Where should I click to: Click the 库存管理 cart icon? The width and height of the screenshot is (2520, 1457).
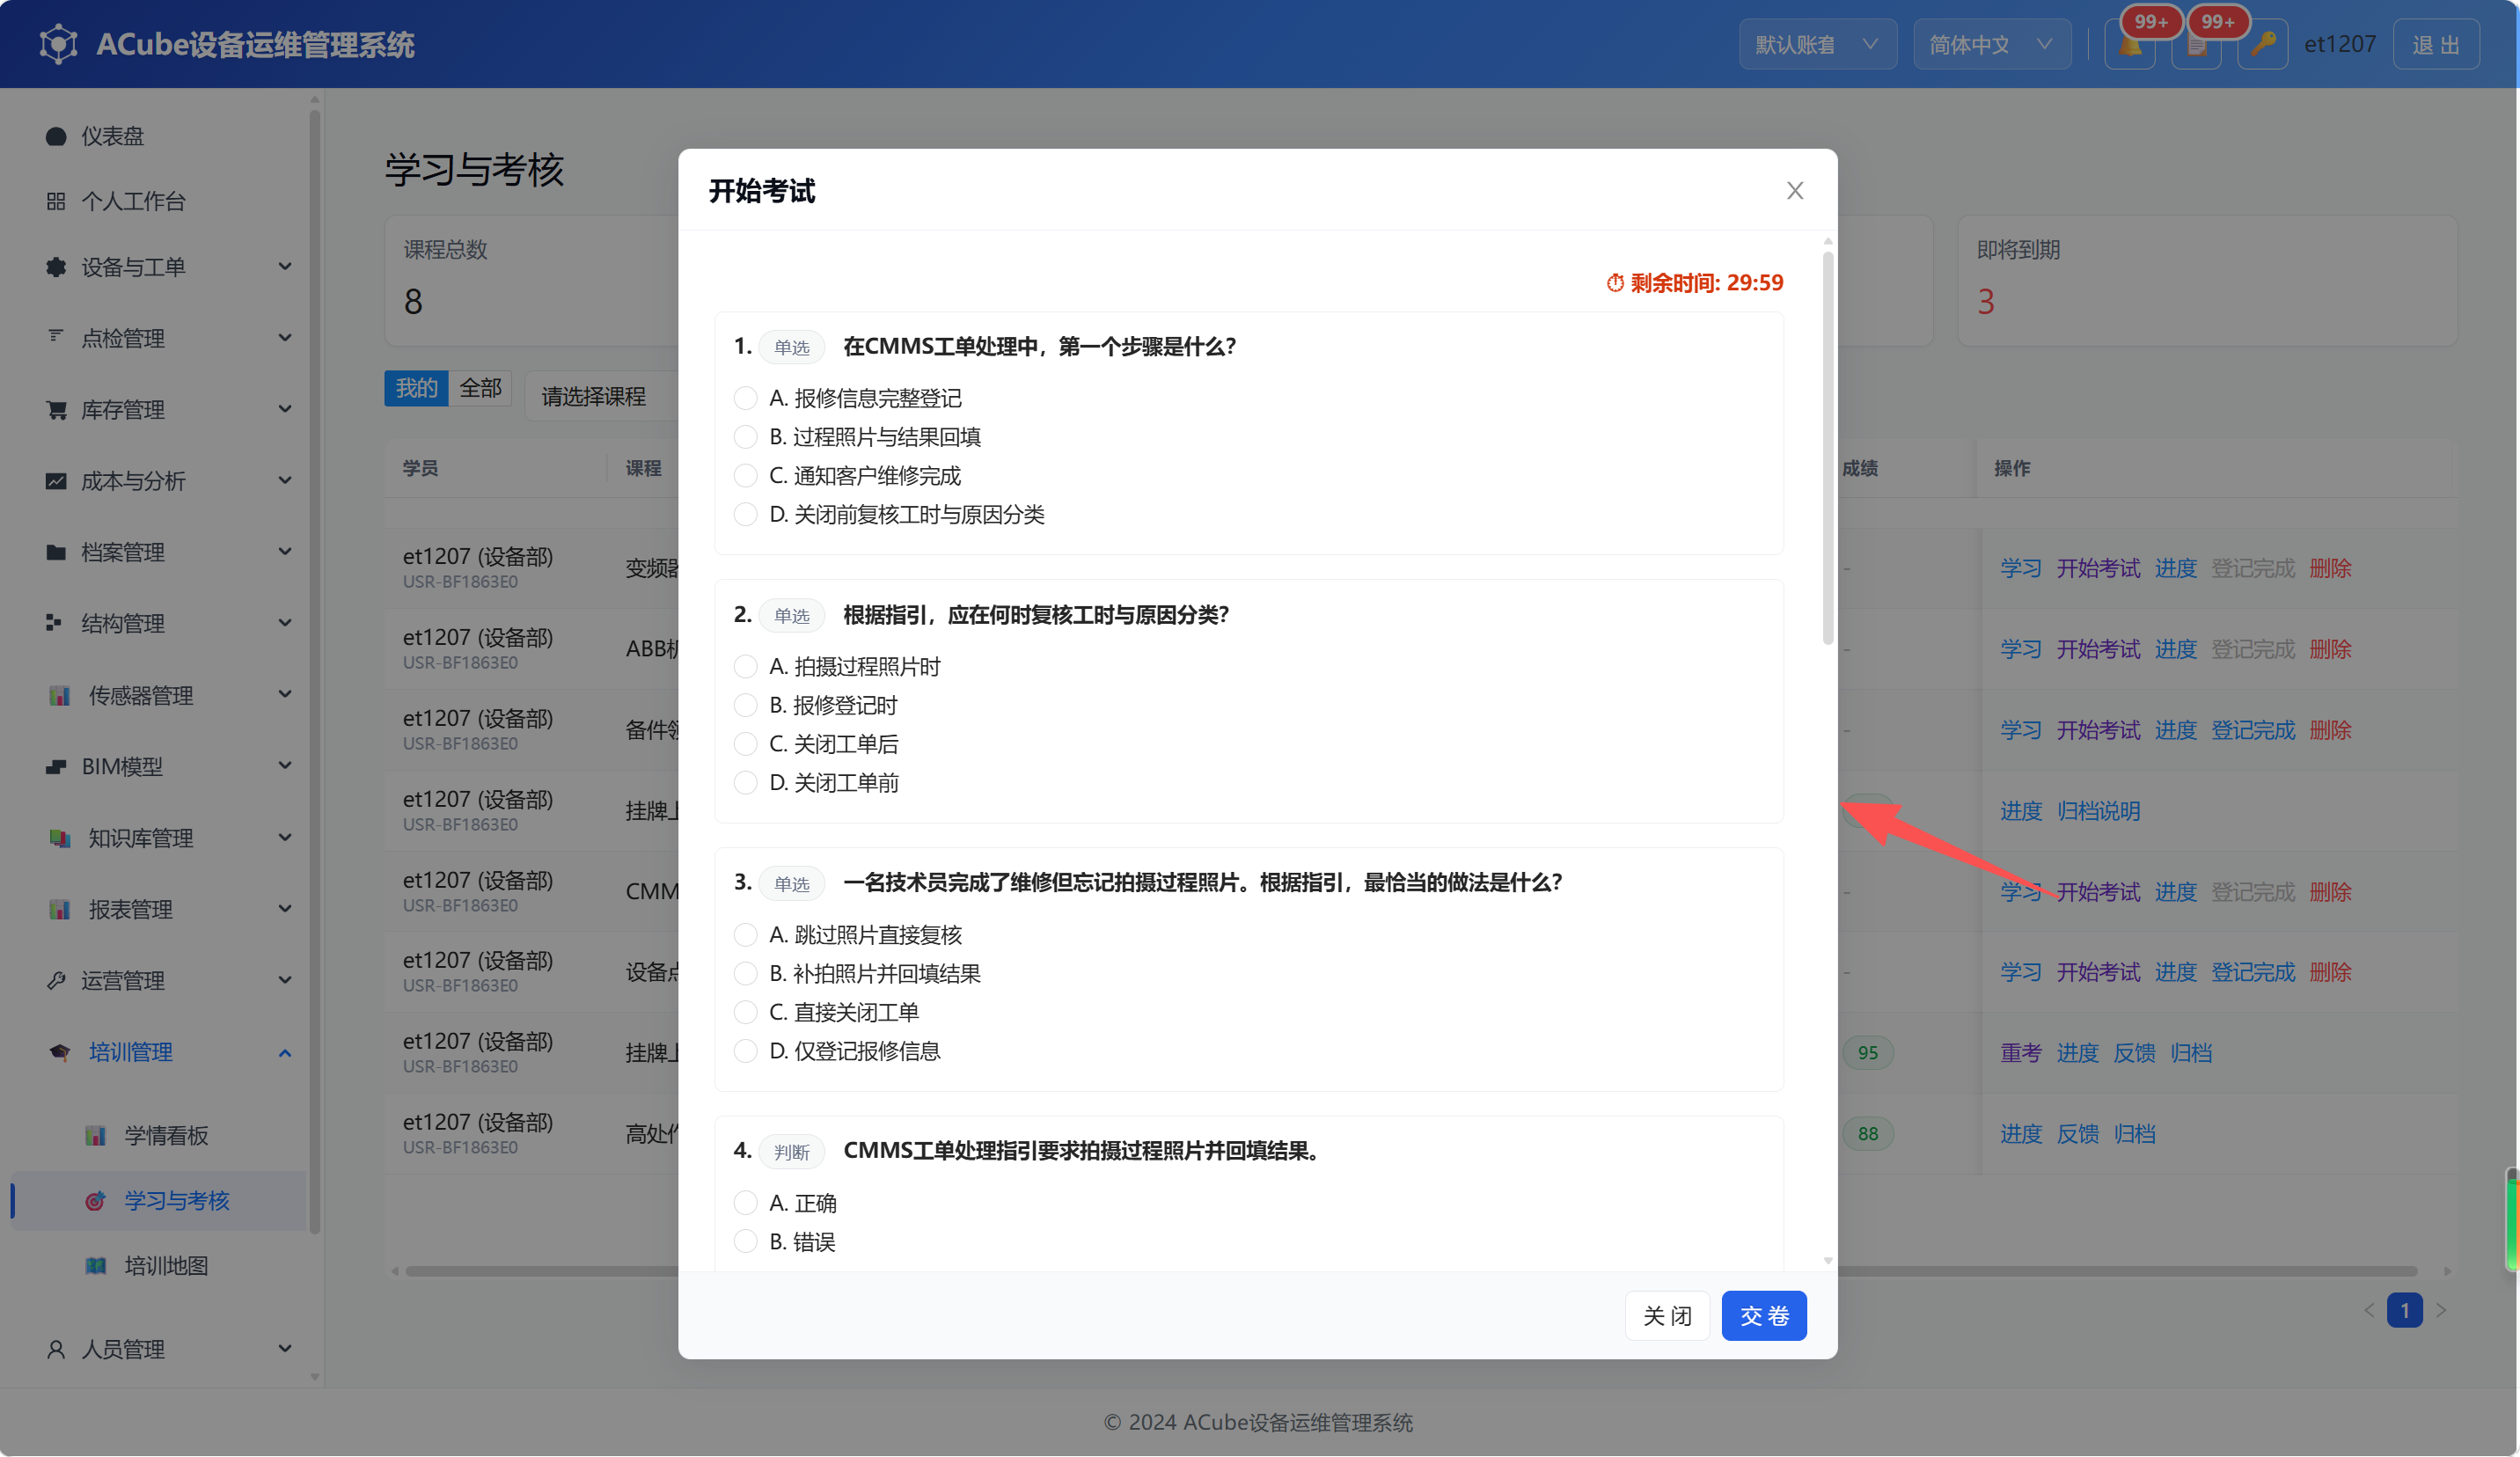pos(56,409)
